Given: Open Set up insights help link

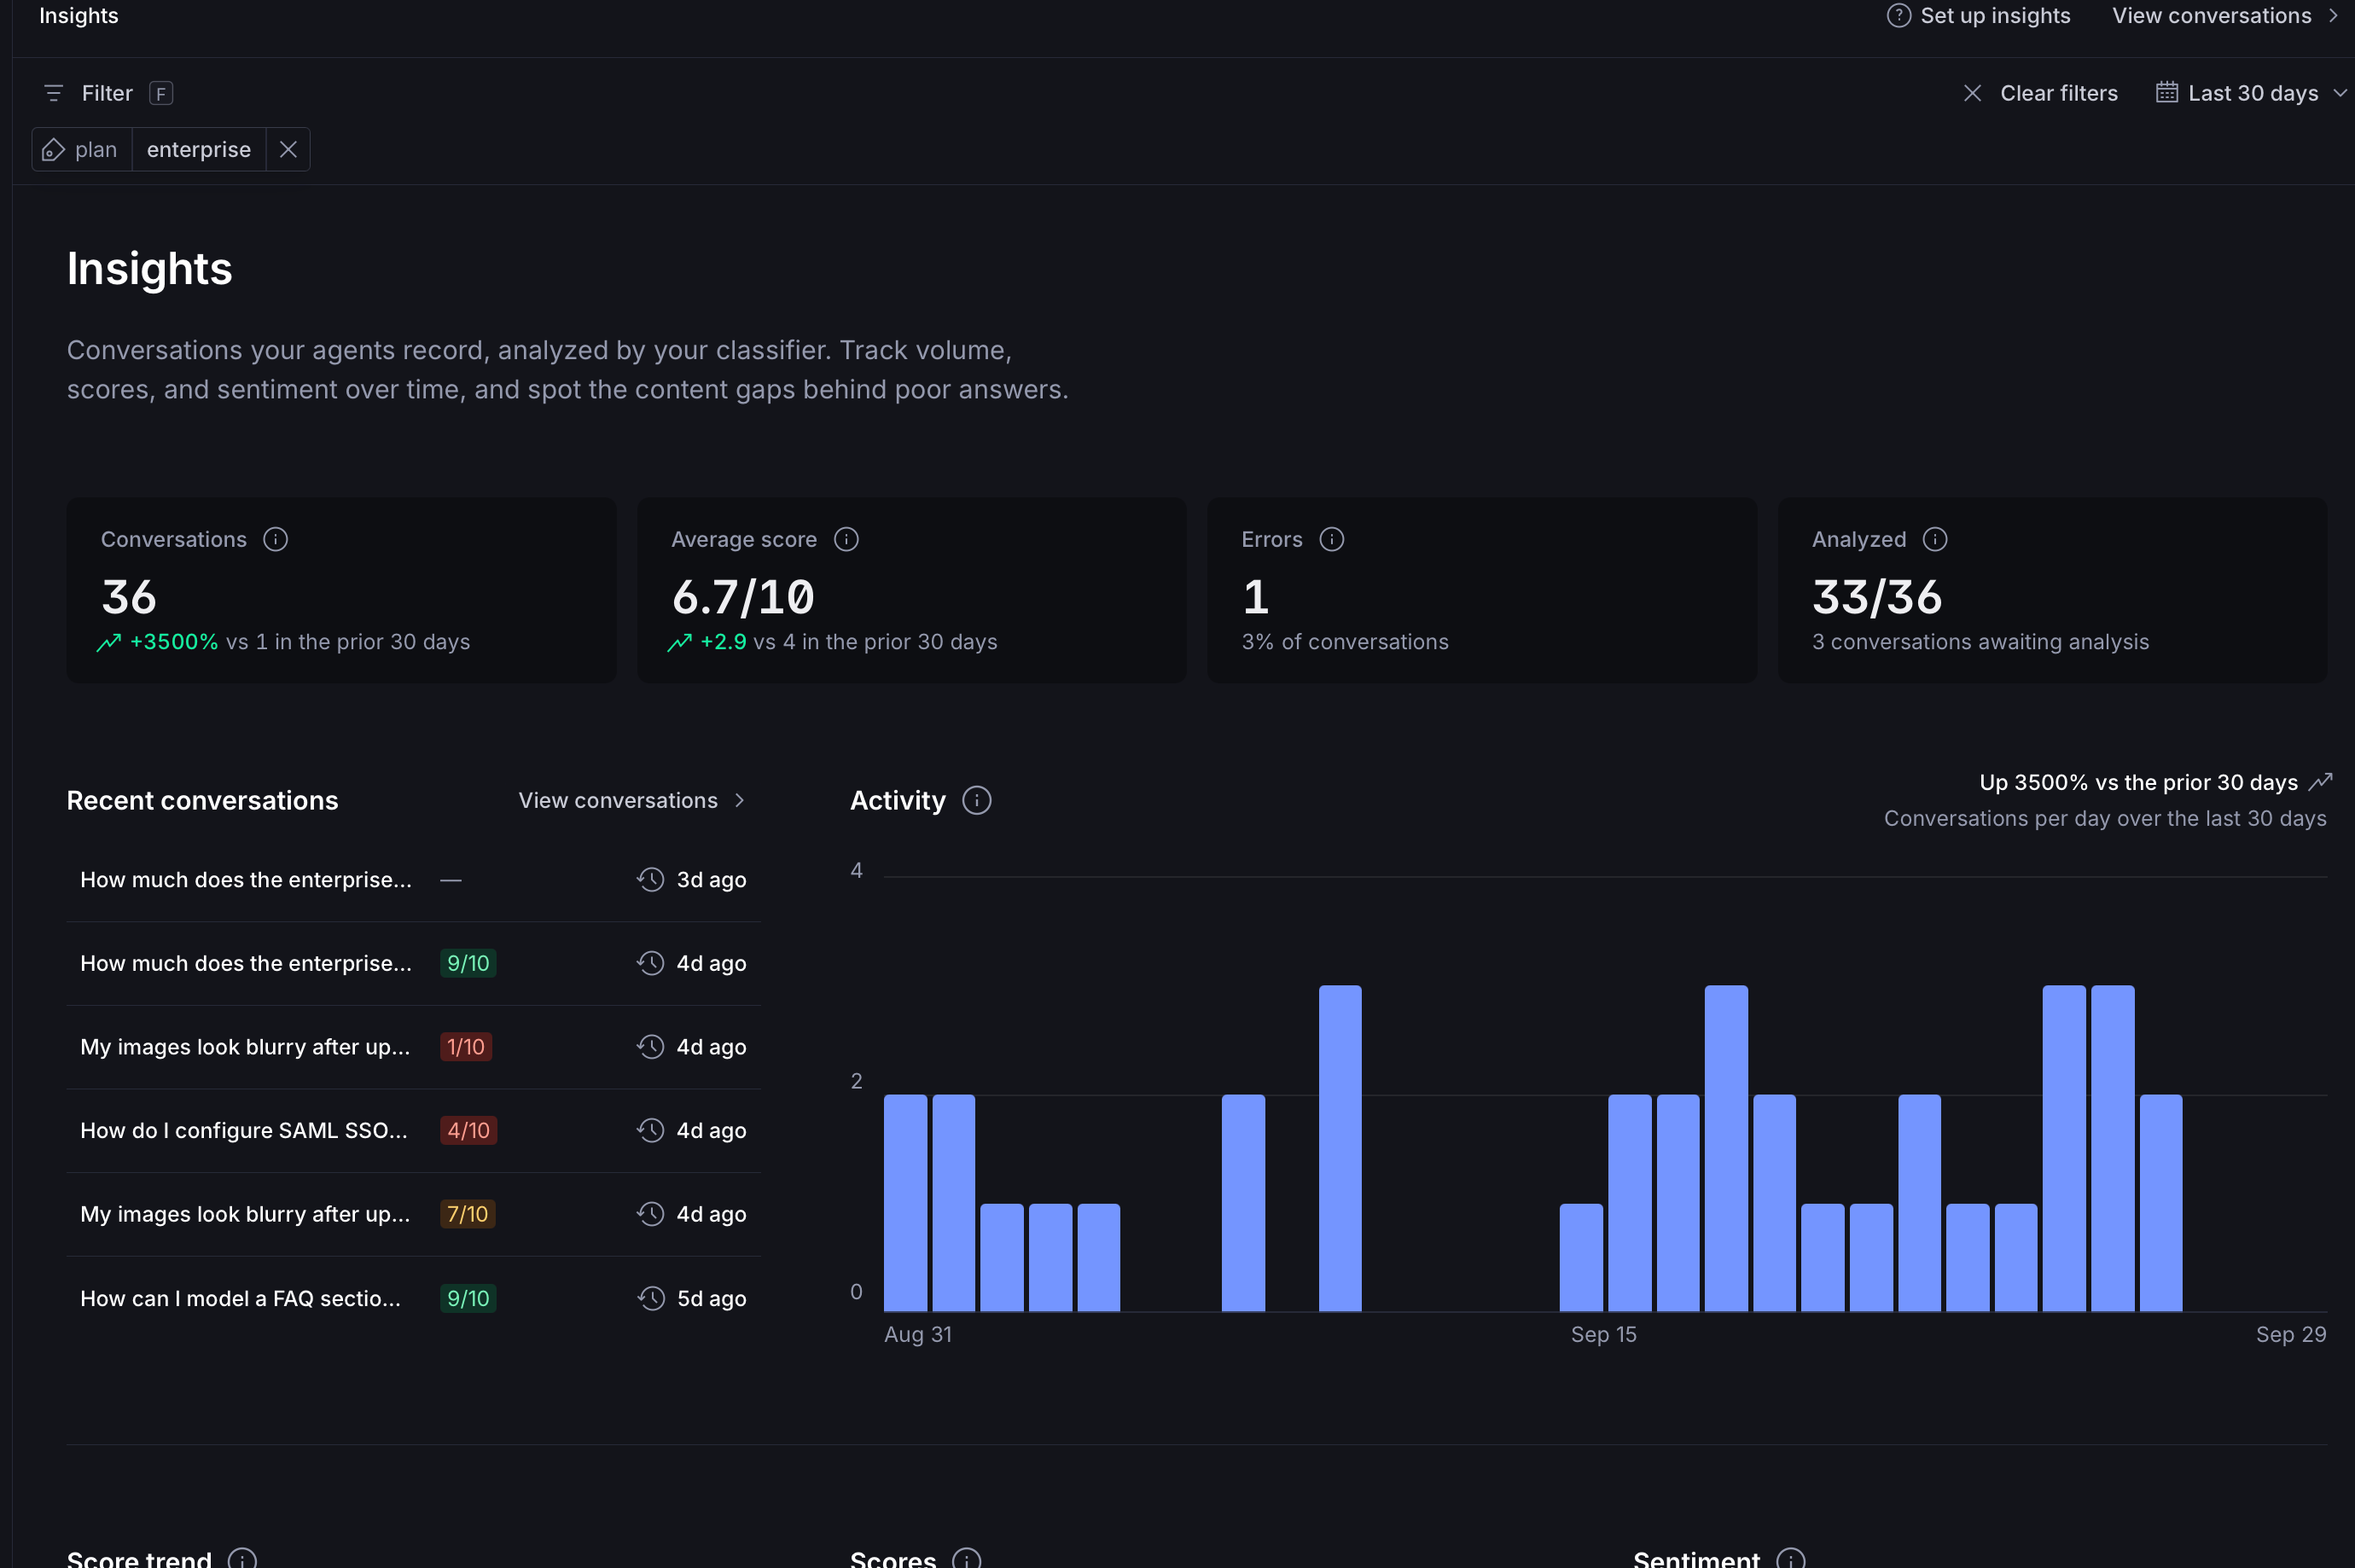Looking at the screenshot, I should [1978, 16].
